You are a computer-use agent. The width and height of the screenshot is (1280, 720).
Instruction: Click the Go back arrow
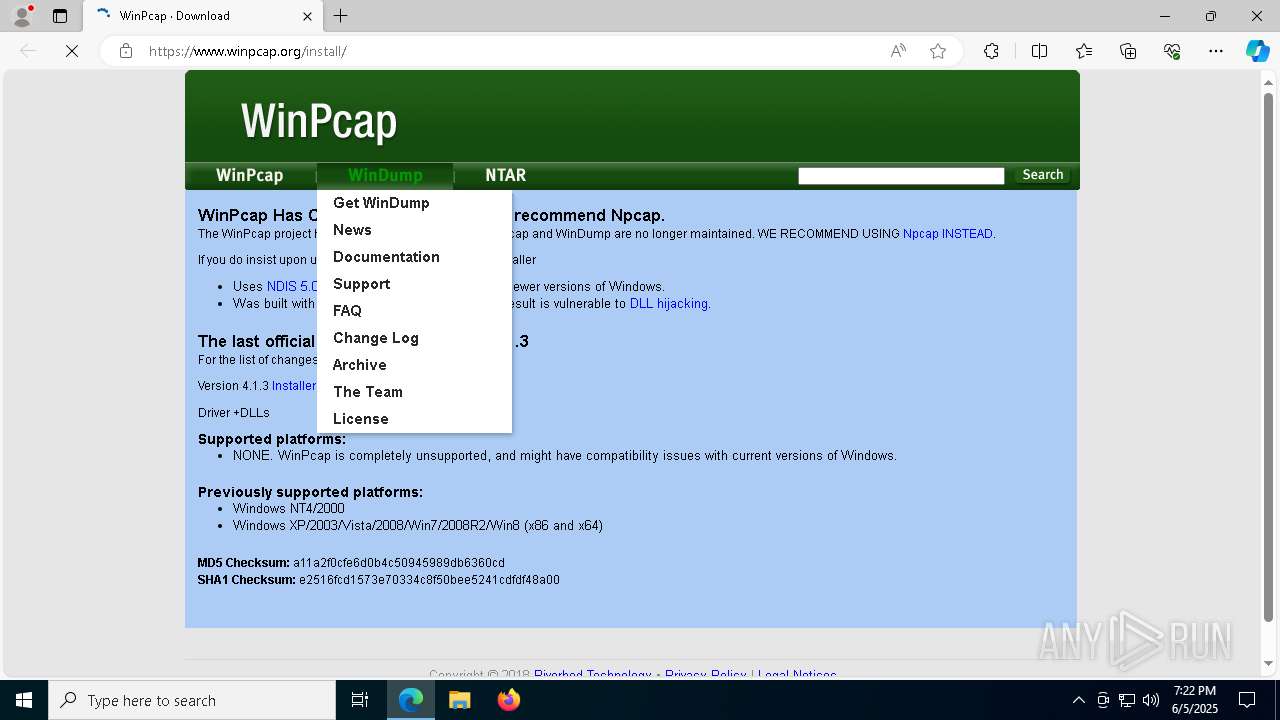(28, 51)
